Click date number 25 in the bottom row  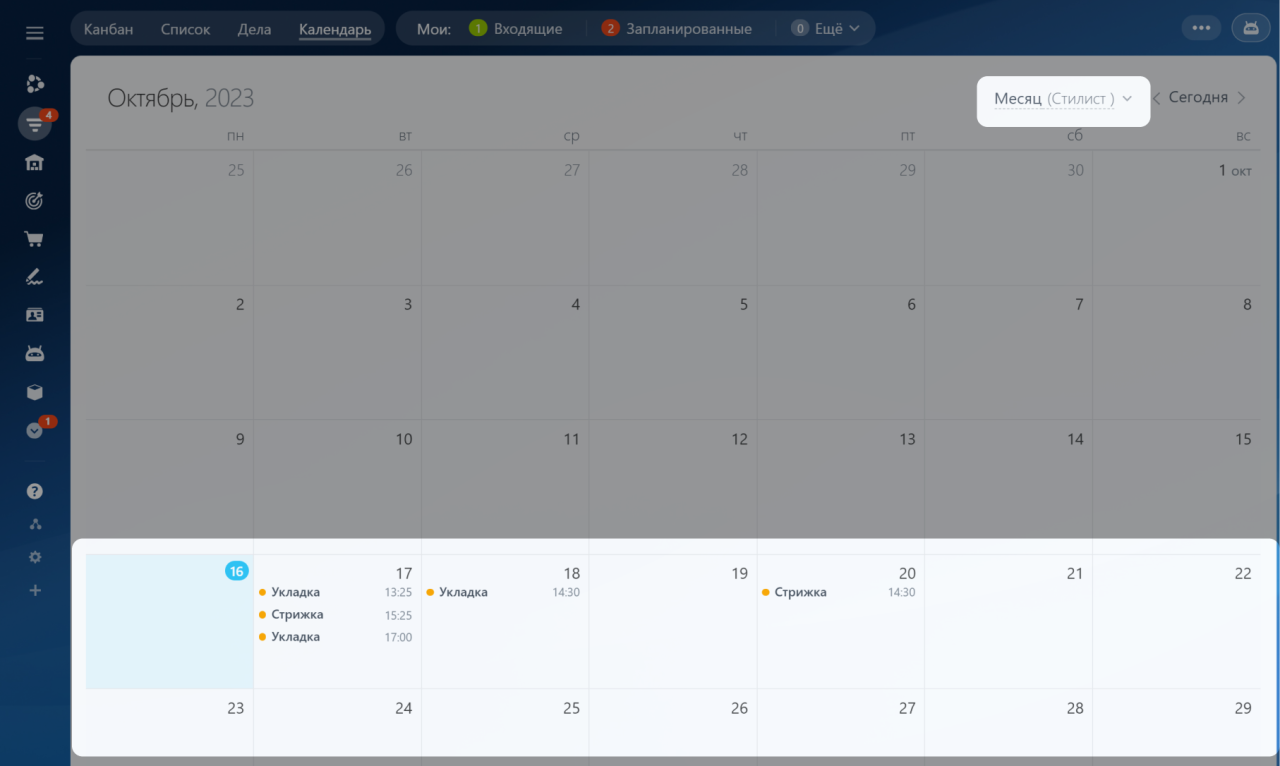[571, 708]
